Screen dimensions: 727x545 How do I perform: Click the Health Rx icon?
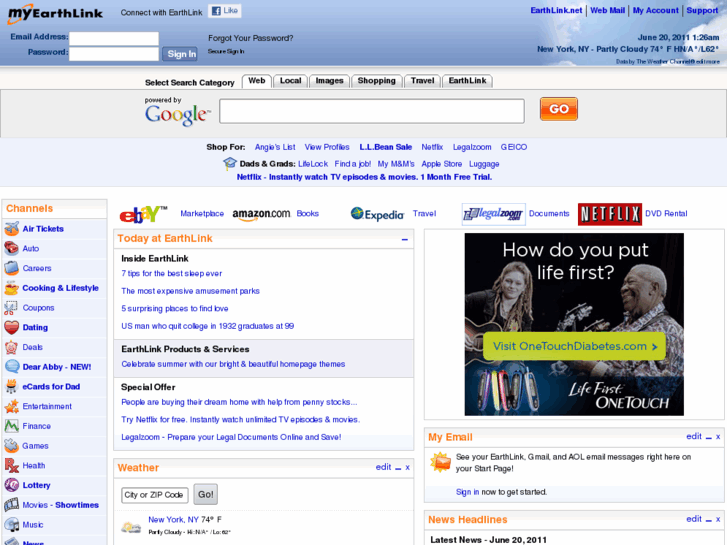[x=12, y=465]
